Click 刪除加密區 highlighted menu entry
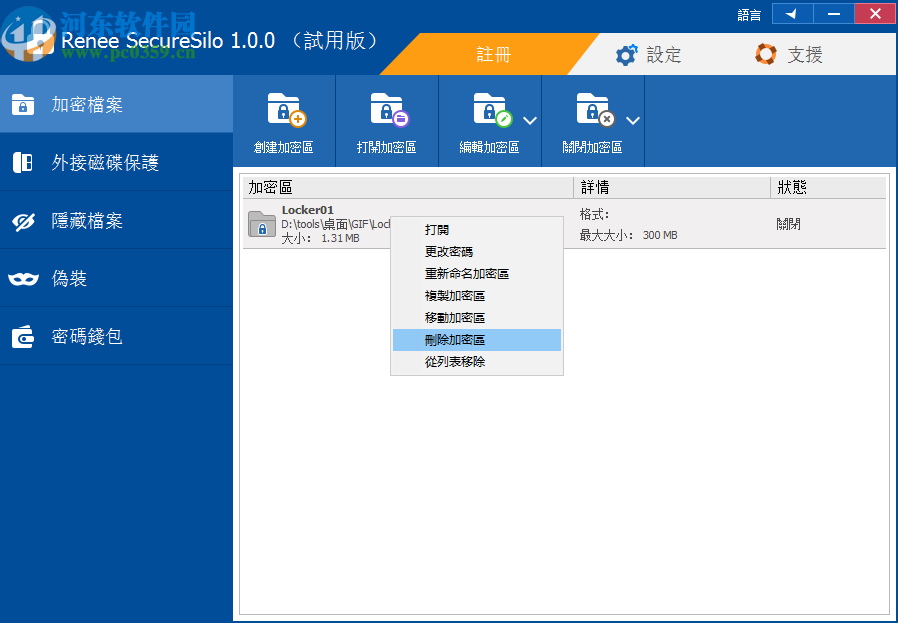 [x=477, y=340]
